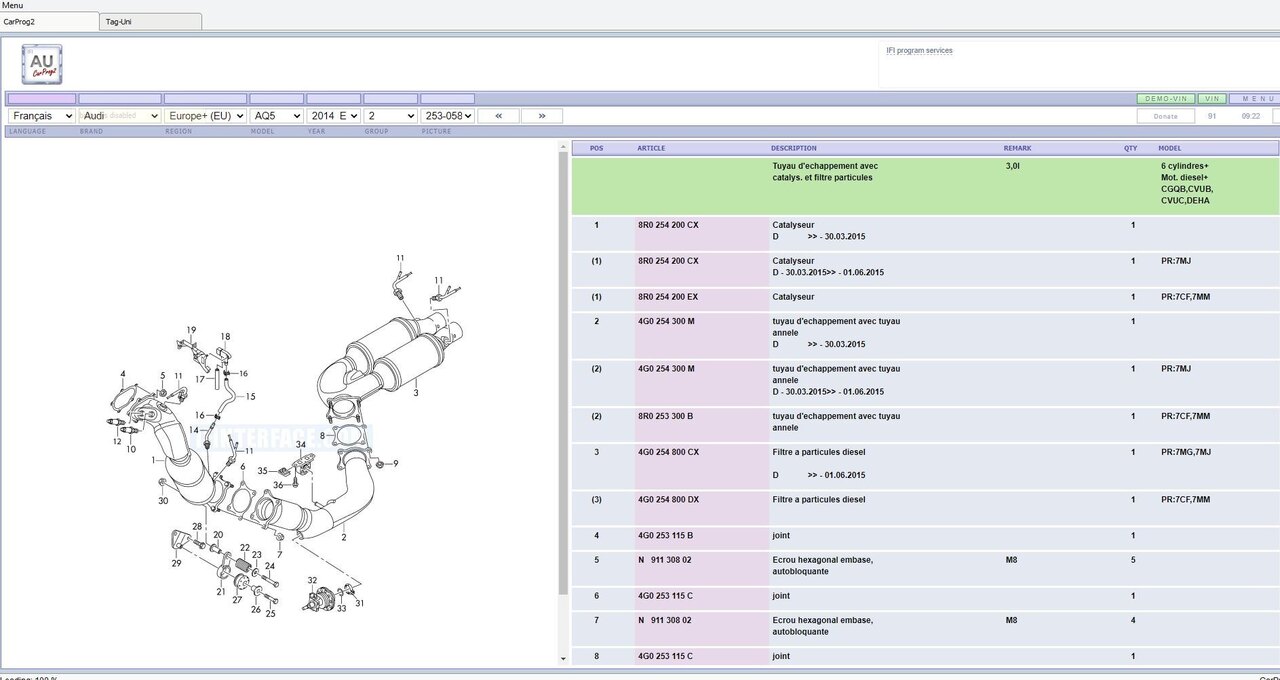Click the AU CarProg2 logo icon

pyautogui.click(x=42, y=65)
